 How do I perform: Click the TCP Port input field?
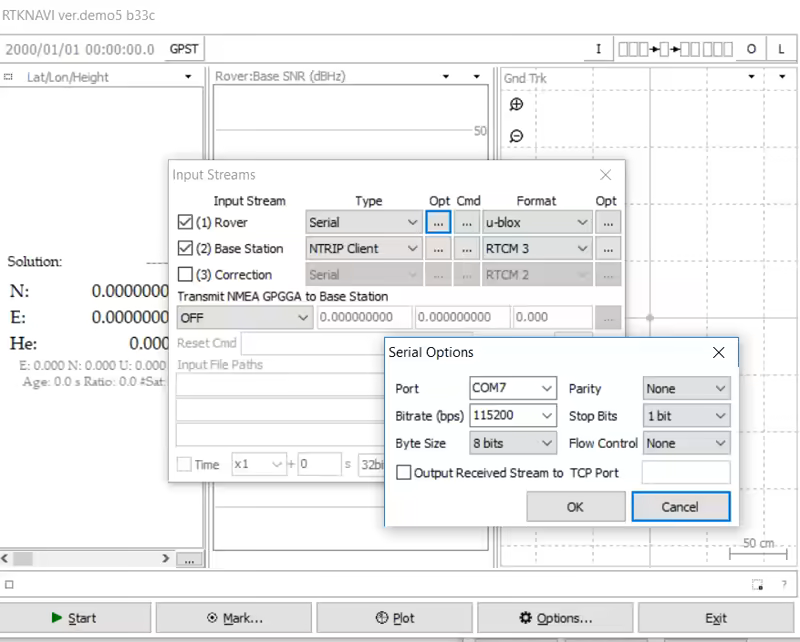[685, 473]
